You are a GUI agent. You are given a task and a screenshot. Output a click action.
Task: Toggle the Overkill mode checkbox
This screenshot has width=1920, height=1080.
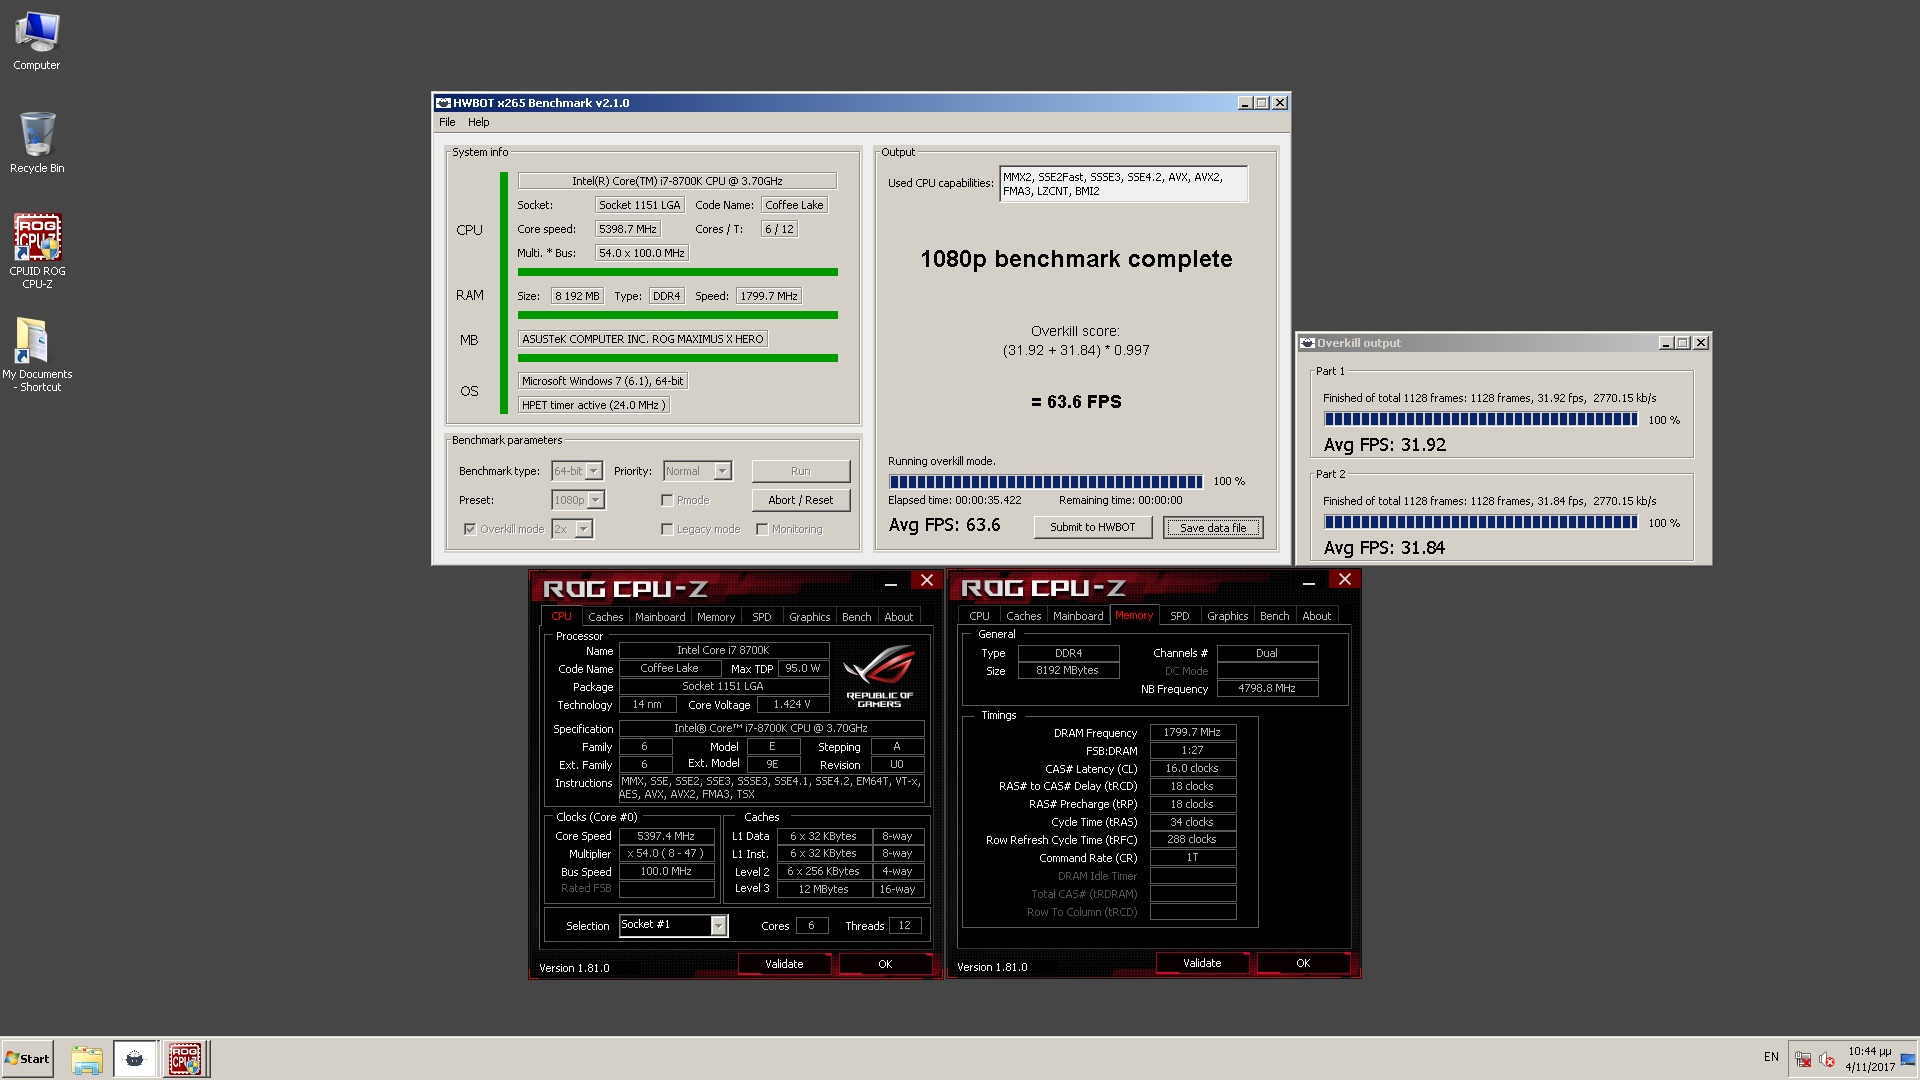pos(470,529)
